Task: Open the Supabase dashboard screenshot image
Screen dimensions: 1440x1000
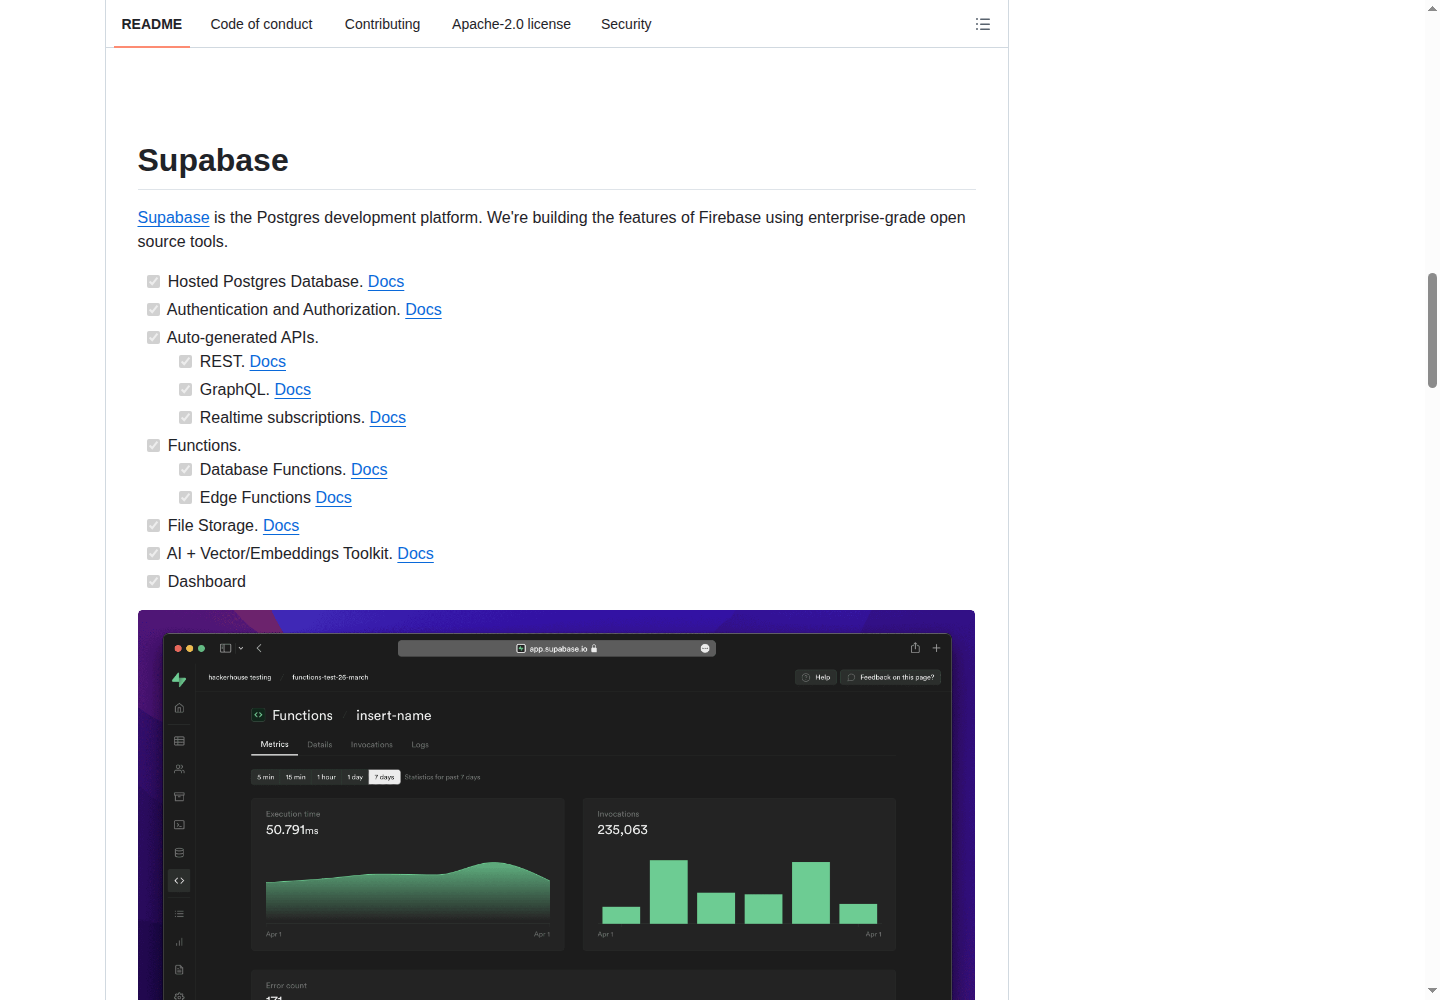Action: pos(556,805)
